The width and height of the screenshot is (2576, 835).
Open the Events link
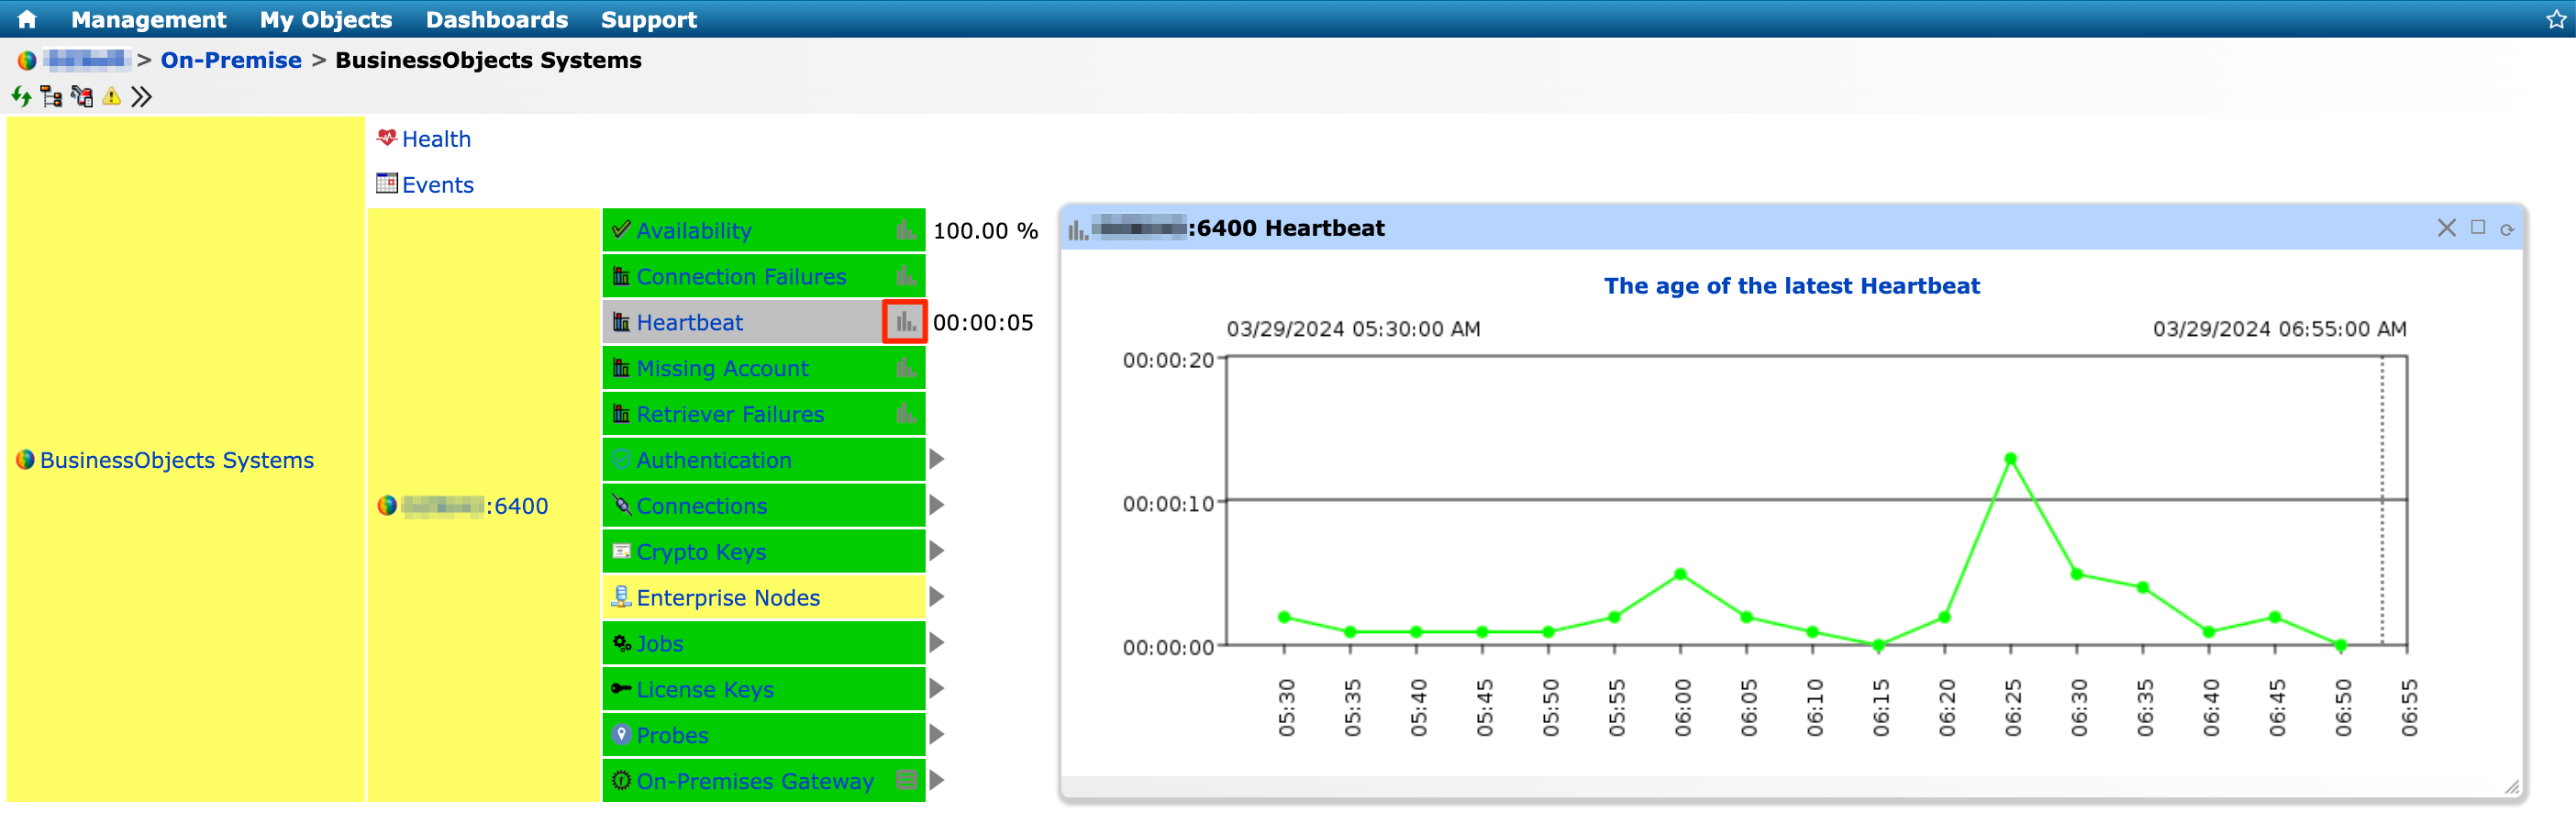coord(437,185)
